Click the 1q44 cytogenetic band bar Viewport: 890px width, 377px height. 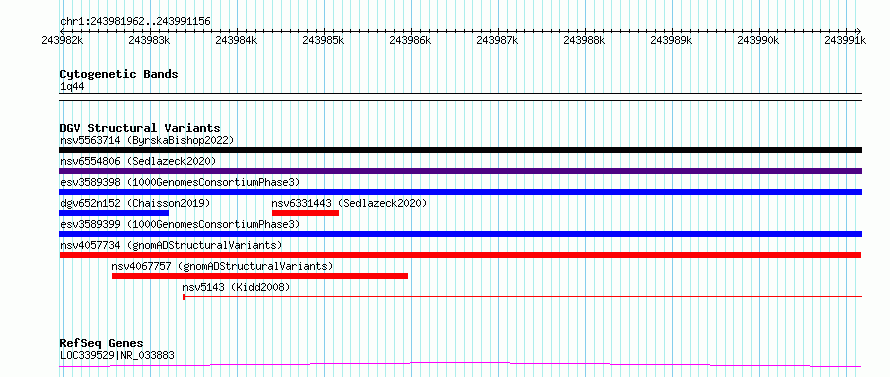coord(460,97)
